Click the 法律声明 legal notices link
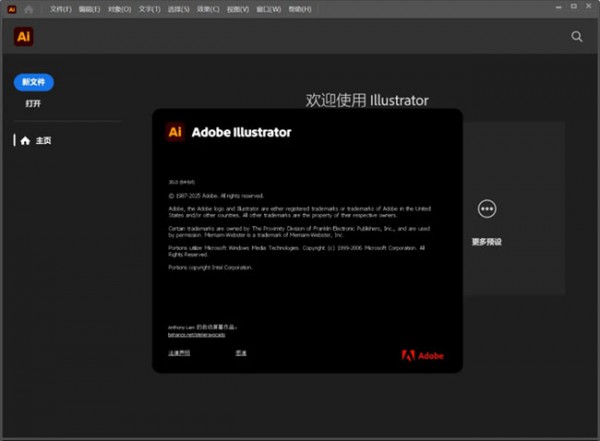This screenshot has width=600, height=441. tap(179, 353)
